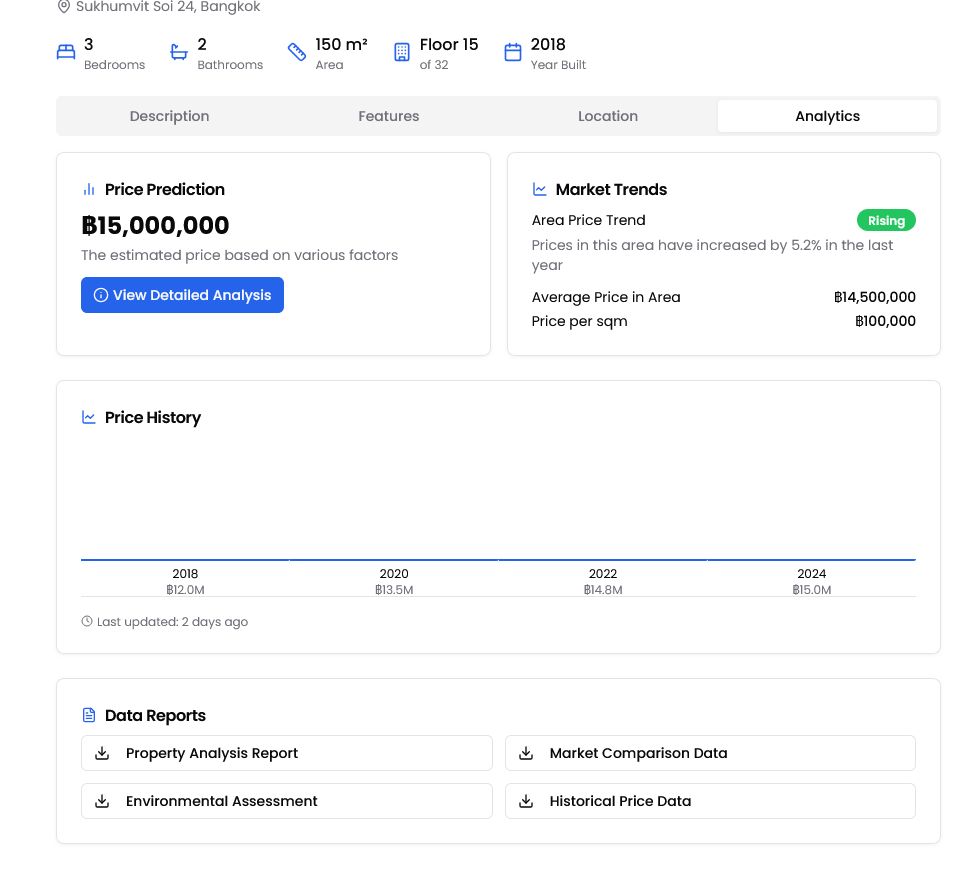Switch to the Description tab

point(169,116)
